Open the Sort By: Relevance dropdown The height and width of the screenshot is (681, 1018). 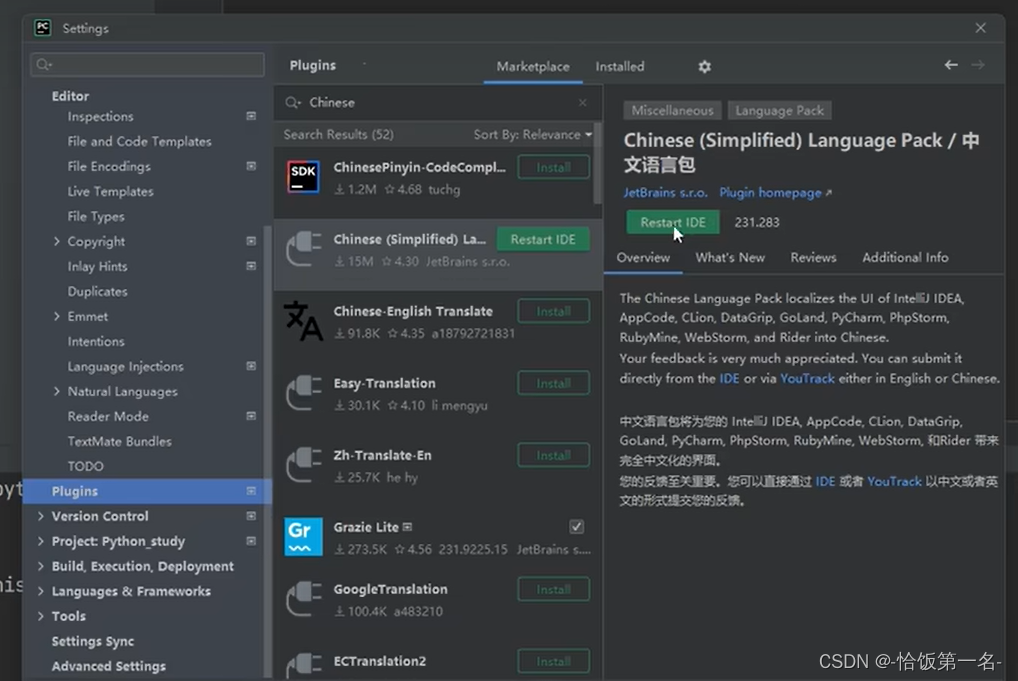(x=532, y=134)
